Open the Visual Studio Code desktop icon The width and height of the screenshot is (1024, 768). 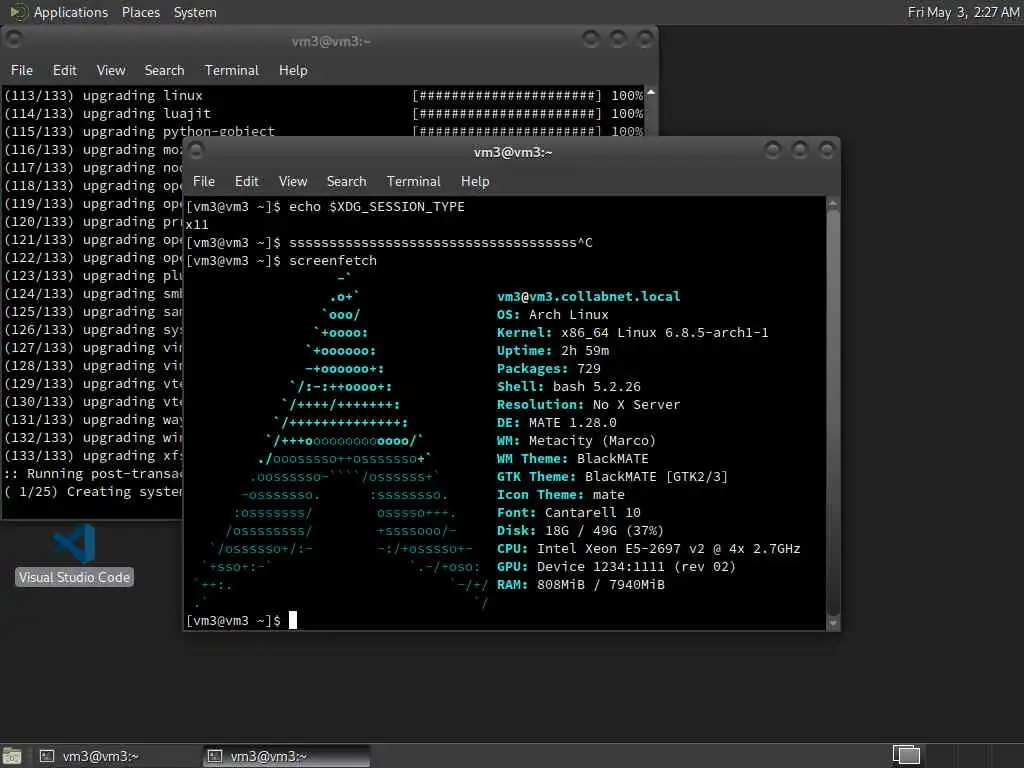[74, 554]
